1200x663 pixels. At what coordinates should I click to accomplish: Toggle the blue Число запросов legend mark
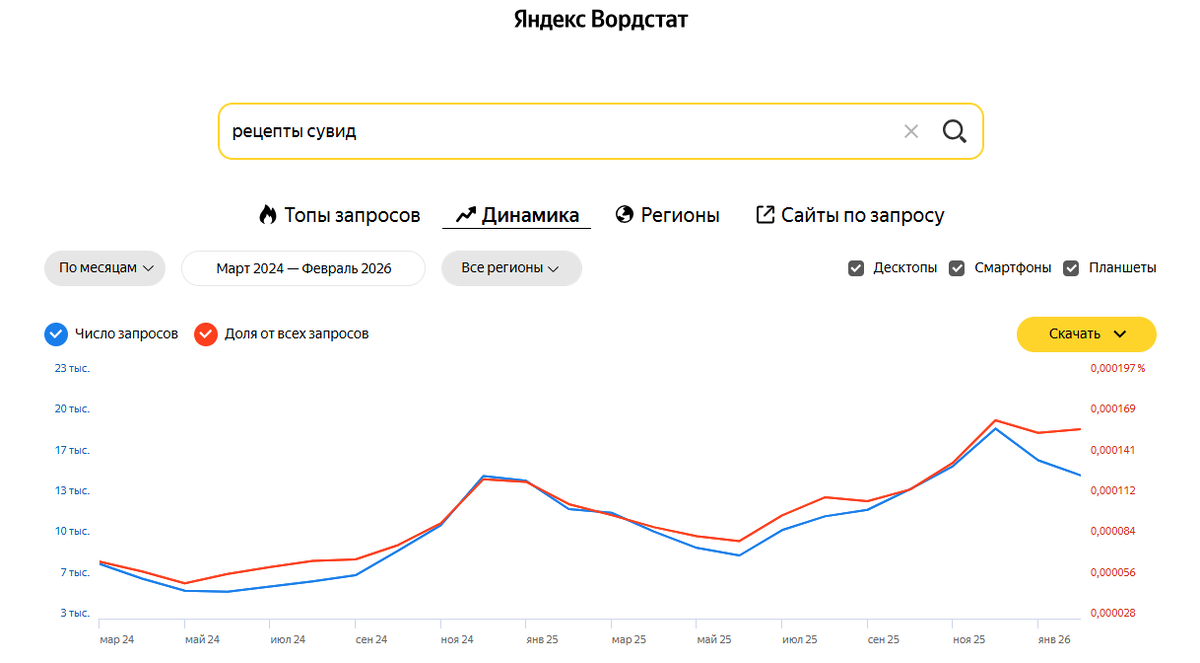pos(56,334)
